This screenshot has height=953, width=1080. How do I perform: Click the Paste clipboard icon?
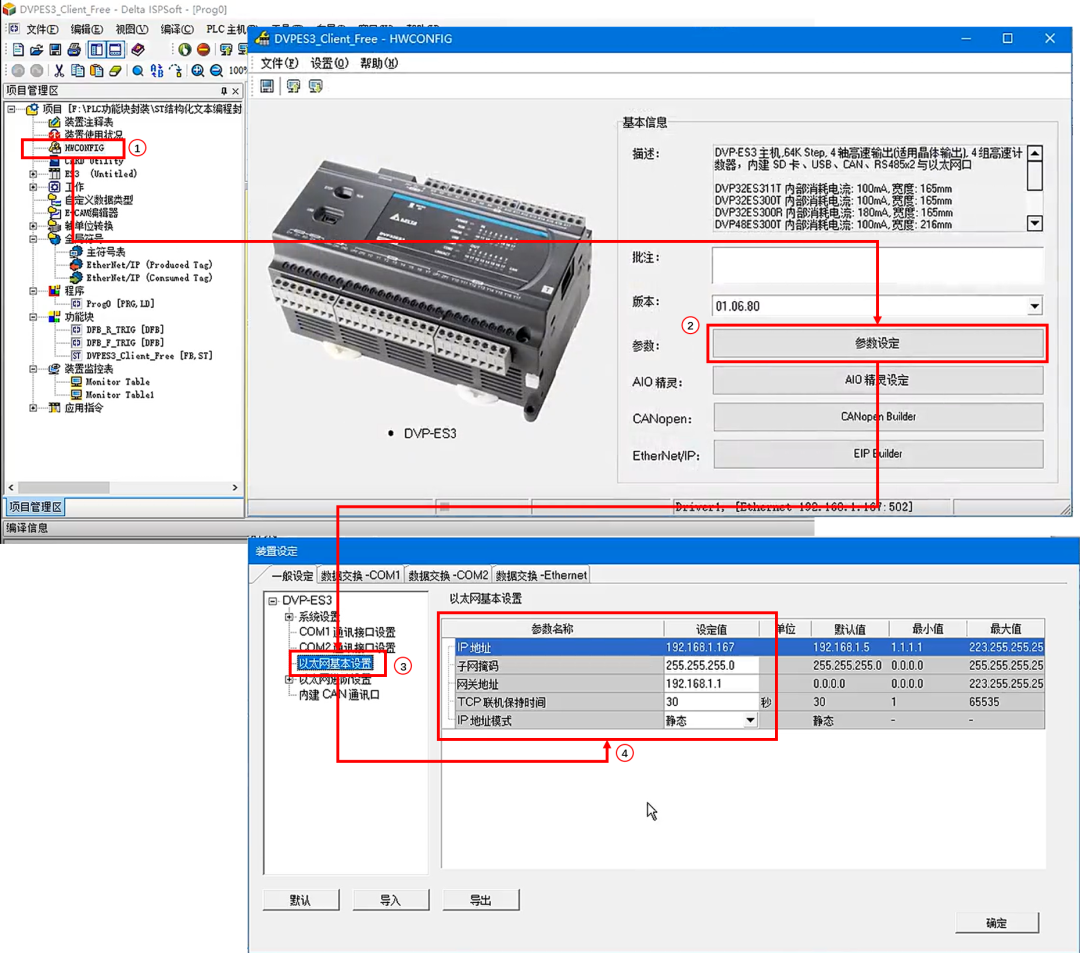[96, 70]
